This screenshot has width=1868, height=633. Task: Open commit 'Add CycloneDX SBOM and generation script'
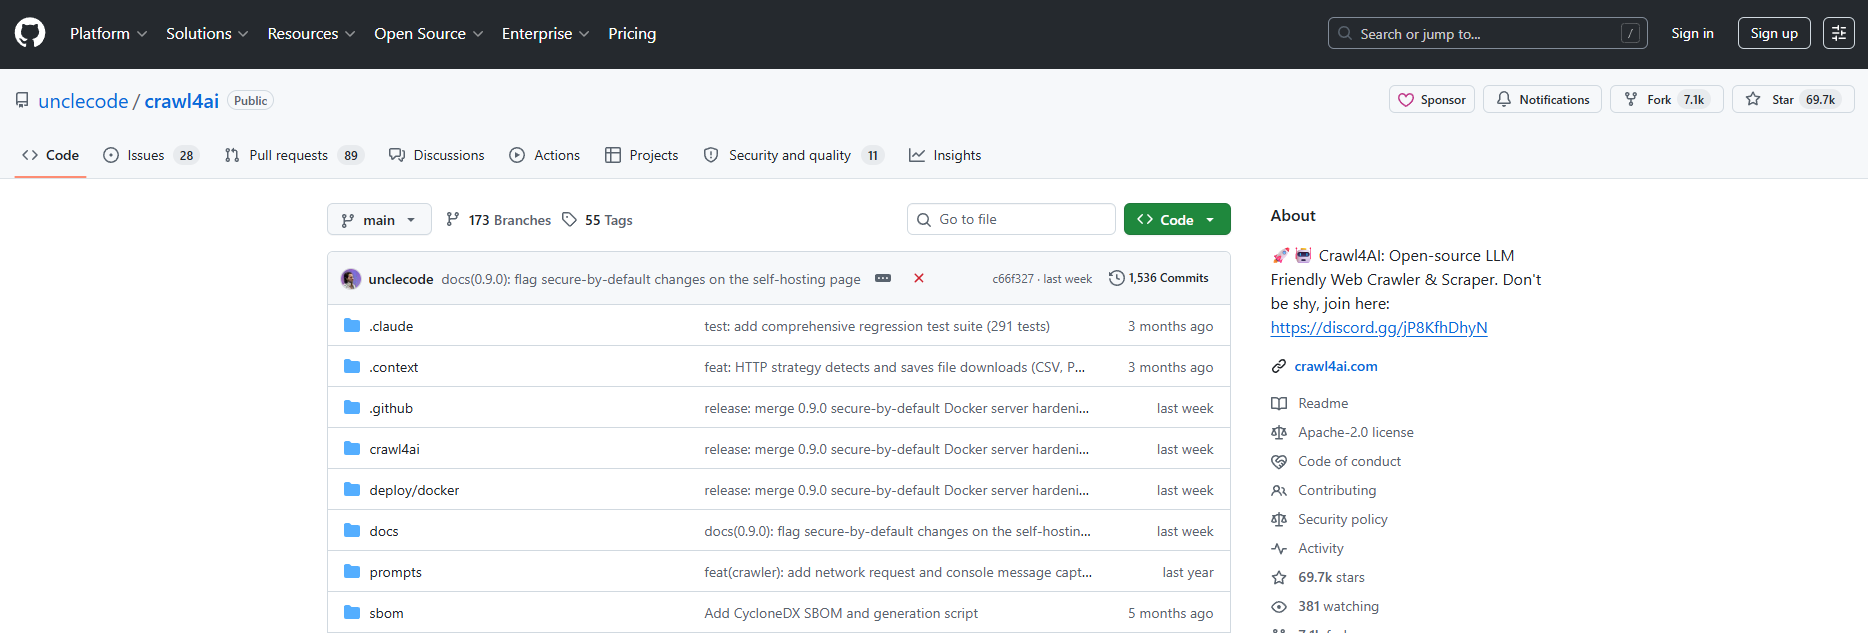[x=841, y=613]
